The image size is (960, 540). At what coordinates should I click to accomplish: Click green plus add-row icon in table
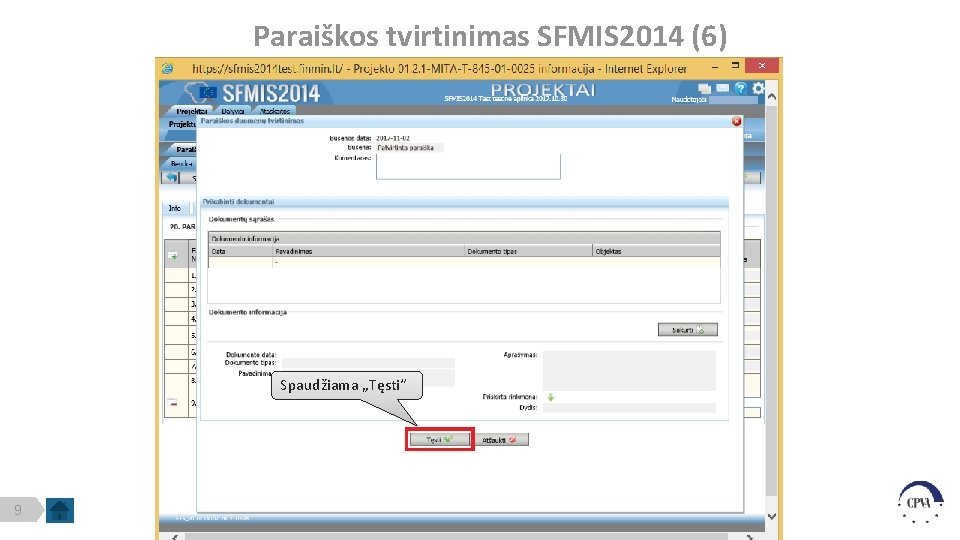(173, 256)
